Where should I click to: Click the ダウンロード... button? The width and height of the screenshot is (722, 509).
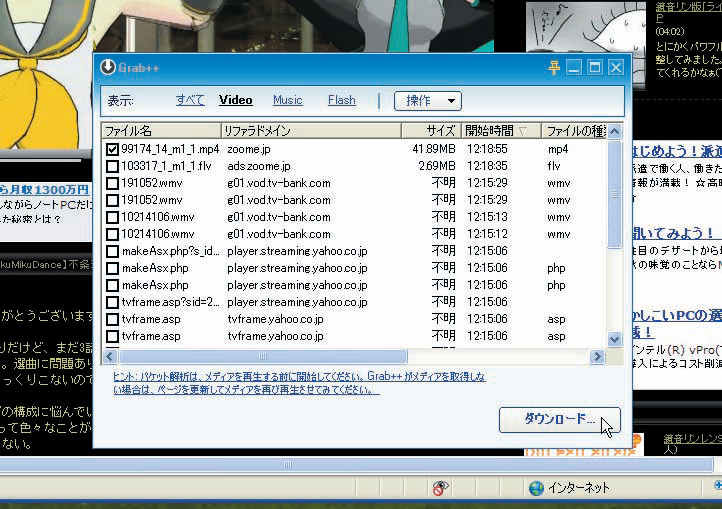click(x=559, y=420)
